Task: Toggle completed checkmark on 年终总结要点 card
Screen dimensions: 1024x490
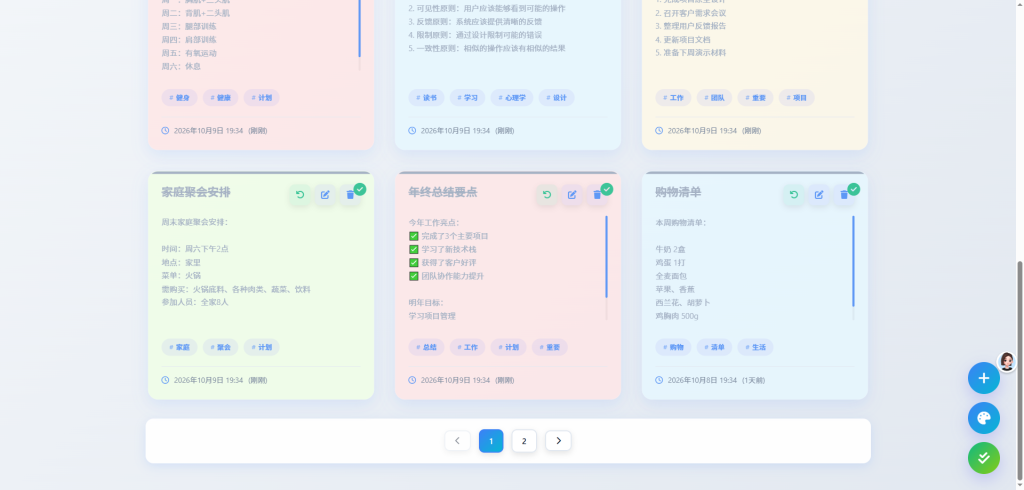Action: pyautogui.click(x=607, y=189)
